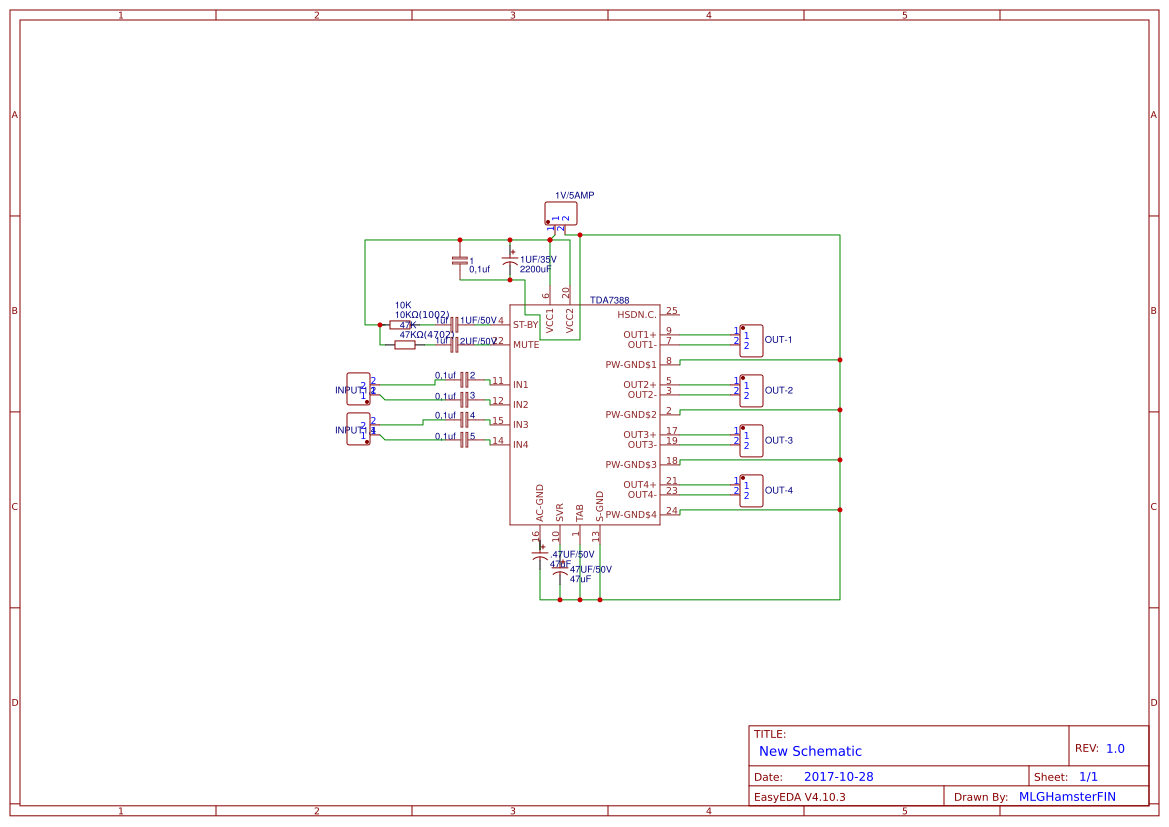The width and height of the screenshot is (1169, 827).
Task: Click the date 2017-10-28 in title block
Action: (838, 777)
